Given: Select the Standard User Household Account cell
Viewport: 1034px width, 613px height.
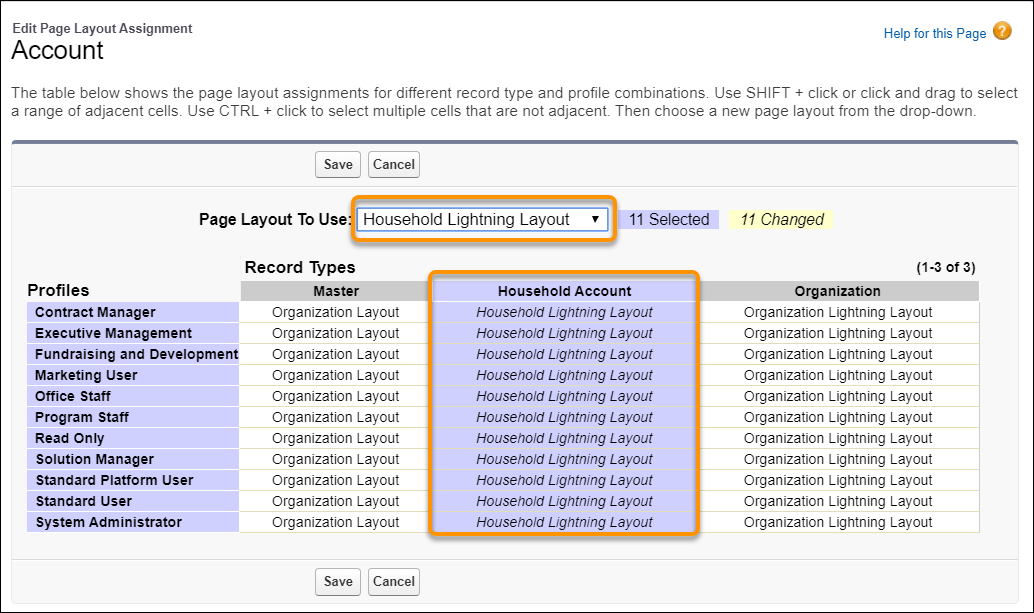Looking at the screenshot, I should click(x=563, y=501).
